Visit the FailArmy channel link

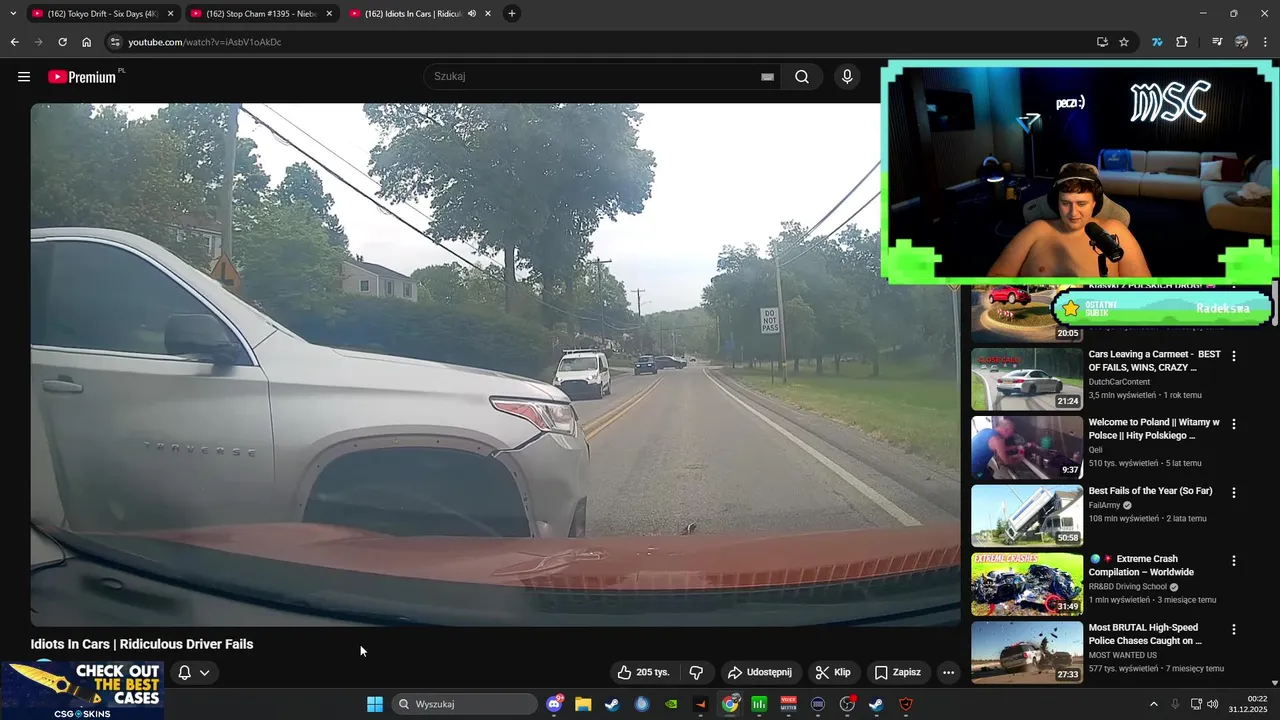click(x=1105, y=505)
